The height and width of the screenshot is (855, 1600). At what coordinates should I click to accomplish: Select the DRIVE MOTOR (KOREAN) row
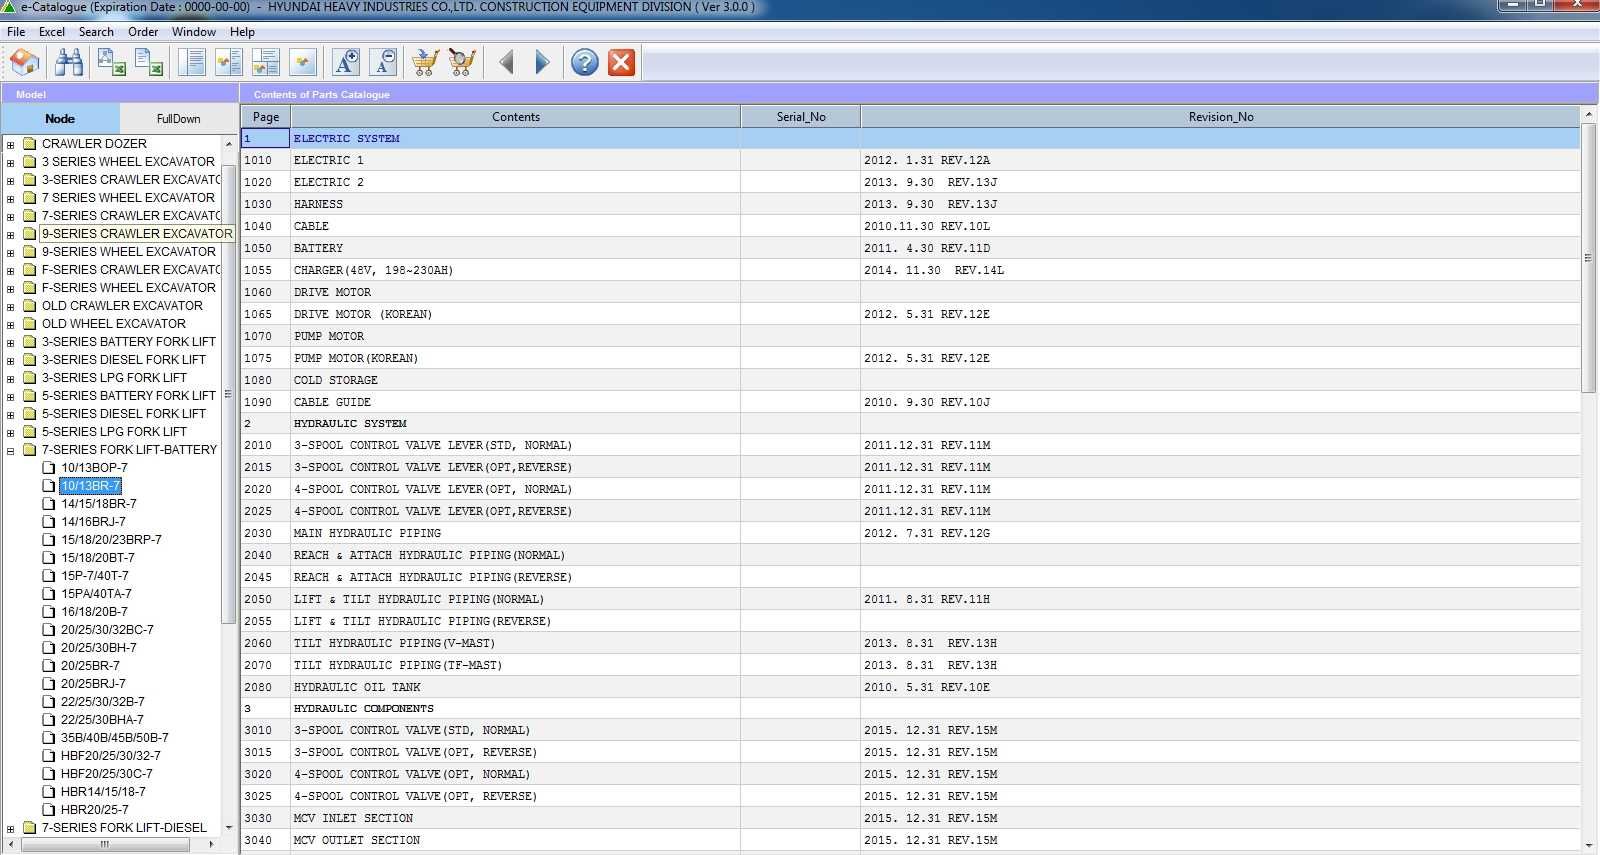tap(910, 314)
